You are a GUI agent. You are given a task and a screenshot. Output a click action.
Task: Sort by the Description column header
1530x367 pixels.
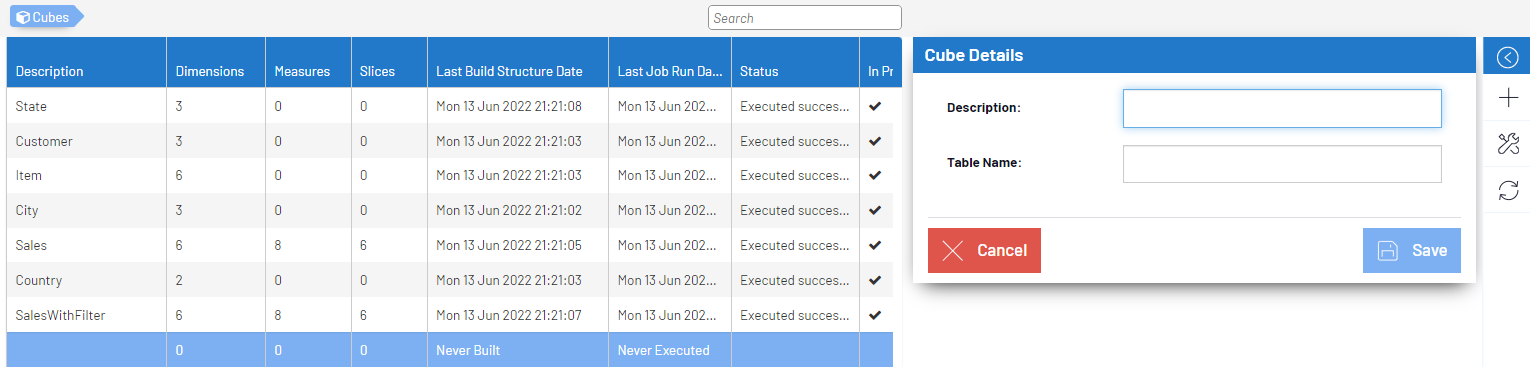coord(50,71)
